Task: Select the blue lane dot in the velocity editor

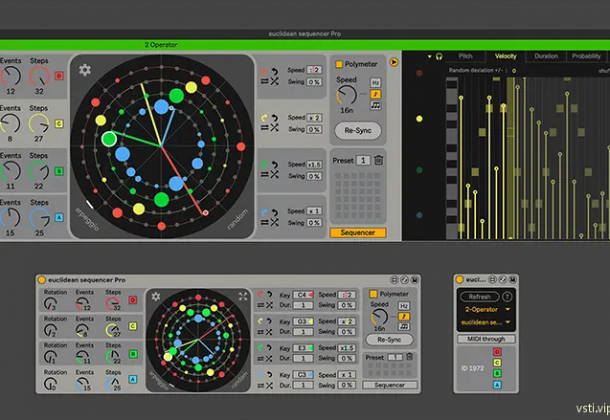Action: click(x=419, y=215)
